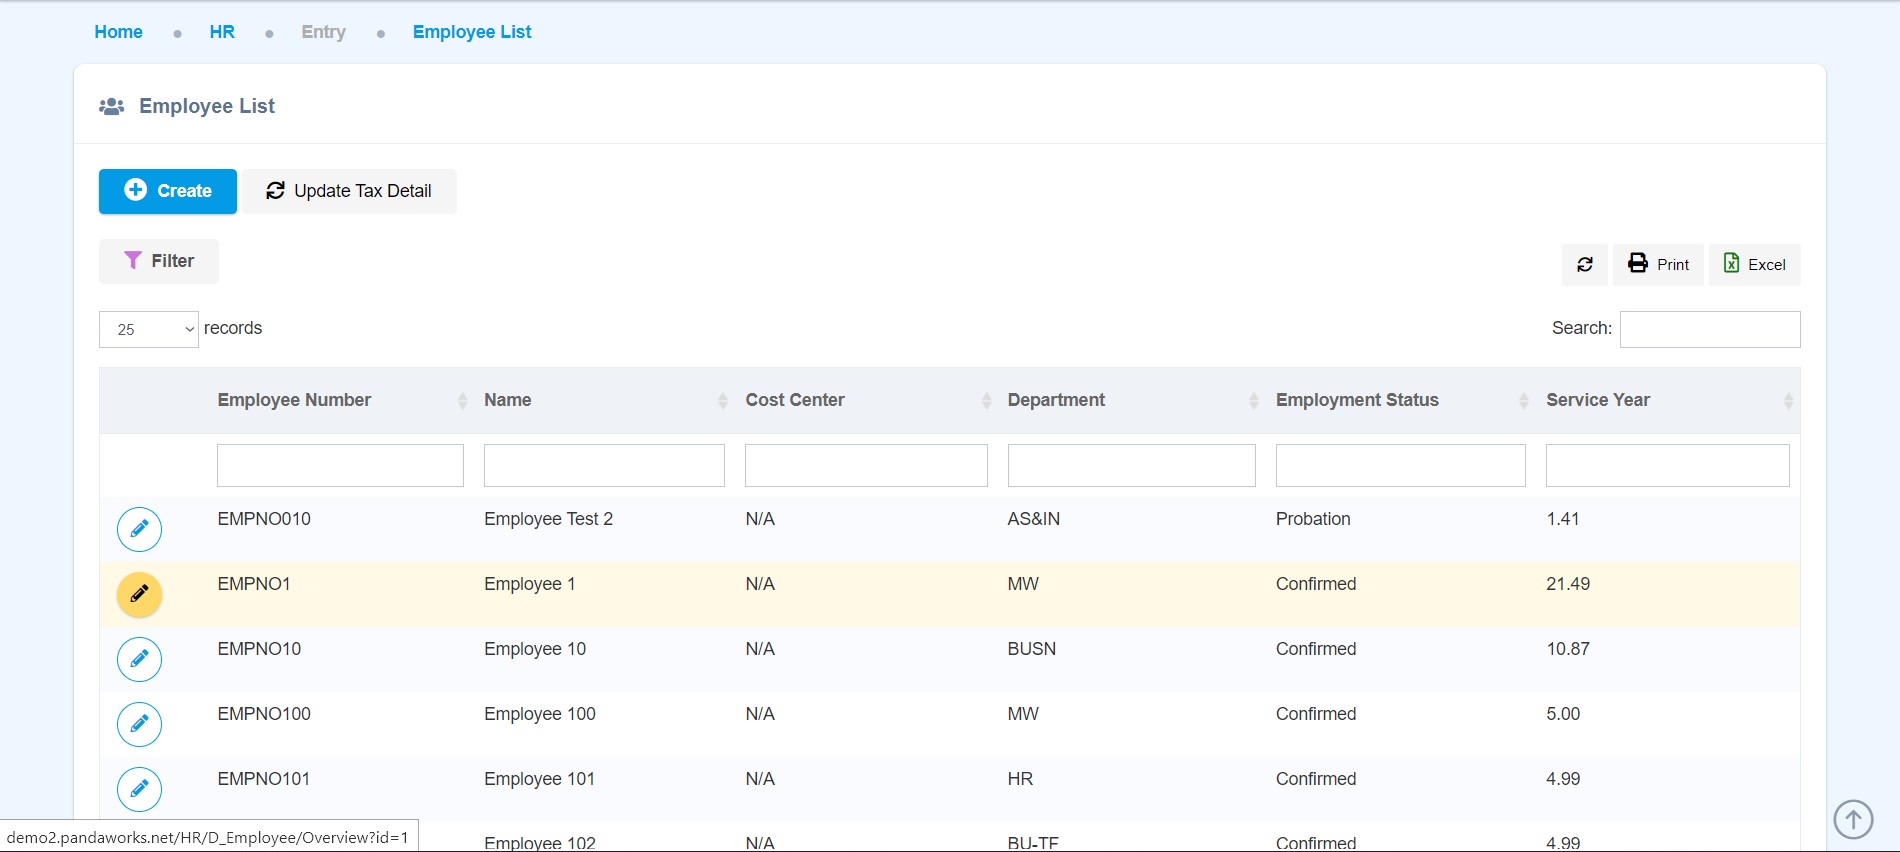The width and height of the screenshot is (1900, 852).
Task: Go to Home breadcrumb
Action: click(x=118, y=32)
